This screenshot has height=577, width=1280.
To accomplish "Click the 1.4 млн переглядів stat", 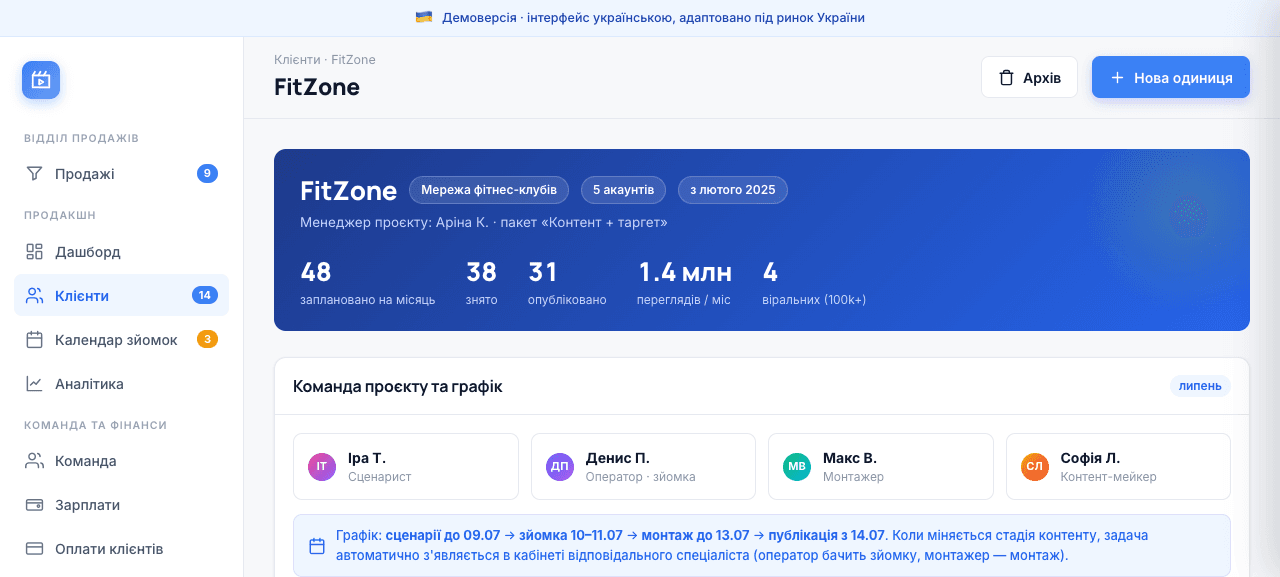I will [x=685, y=283].
